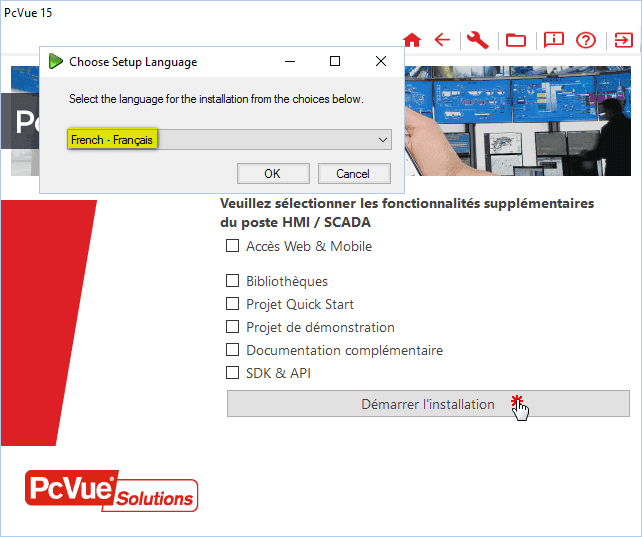Viewport: 642px width, 537px height.
Task: Expand the setup language dropdown arrow
Action: coord(383,141)
